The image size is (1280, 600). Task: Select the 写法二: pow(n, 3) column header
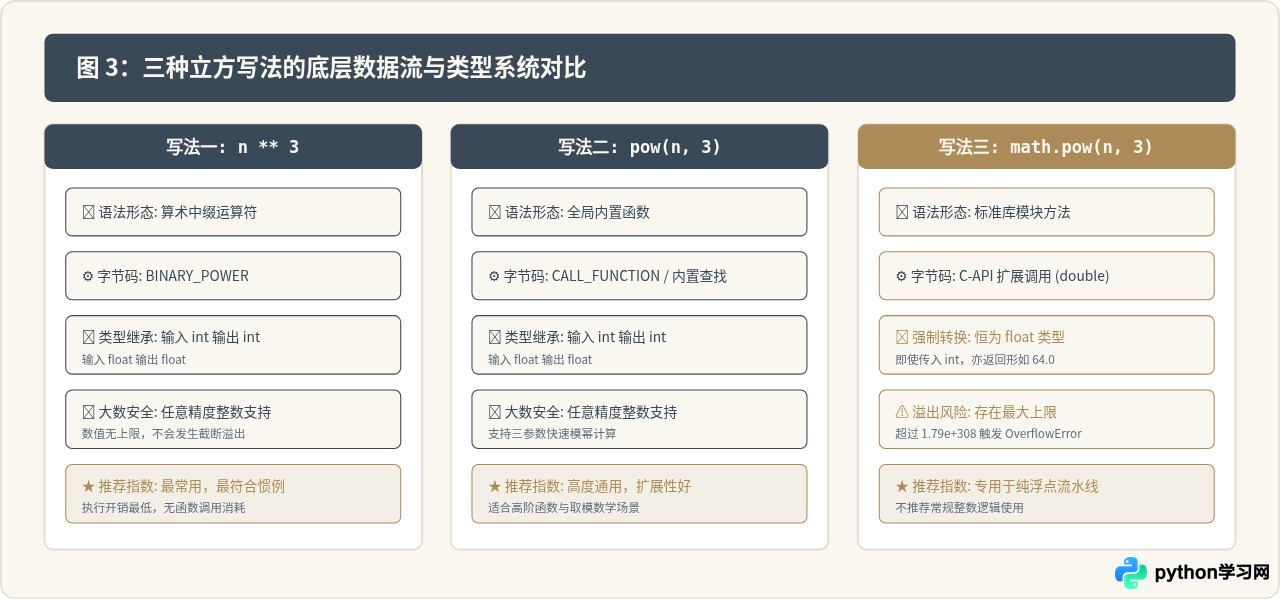pyautogui.click(x=639, y=147)
